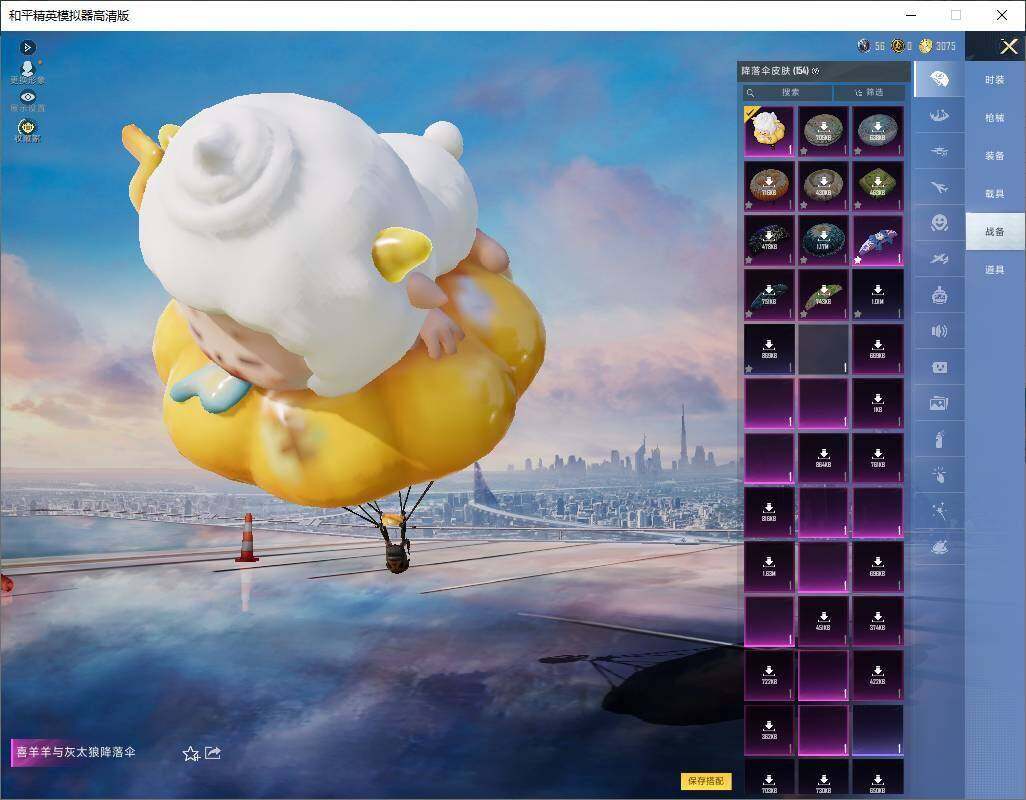Select the airplane skin category icon

pyautogui.click(x=939, y=188)
